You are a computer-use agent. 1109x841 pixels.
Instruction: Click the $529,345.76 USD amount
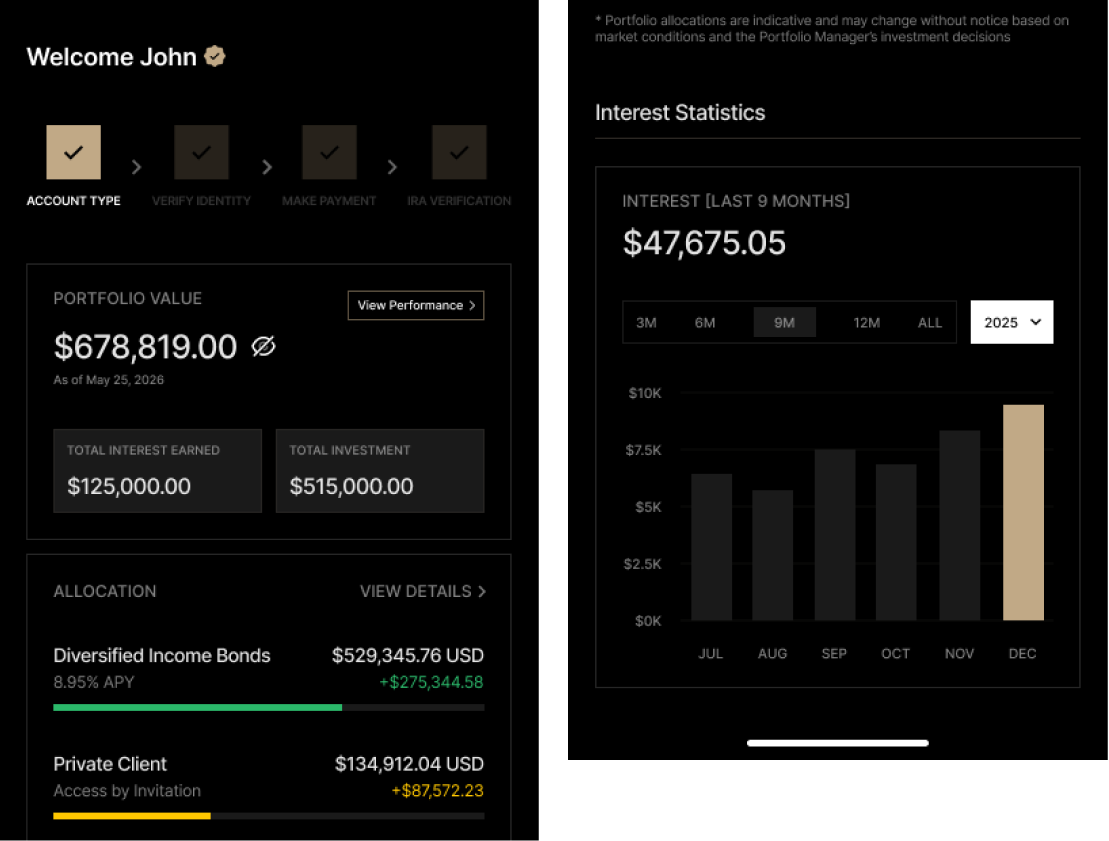407,656
